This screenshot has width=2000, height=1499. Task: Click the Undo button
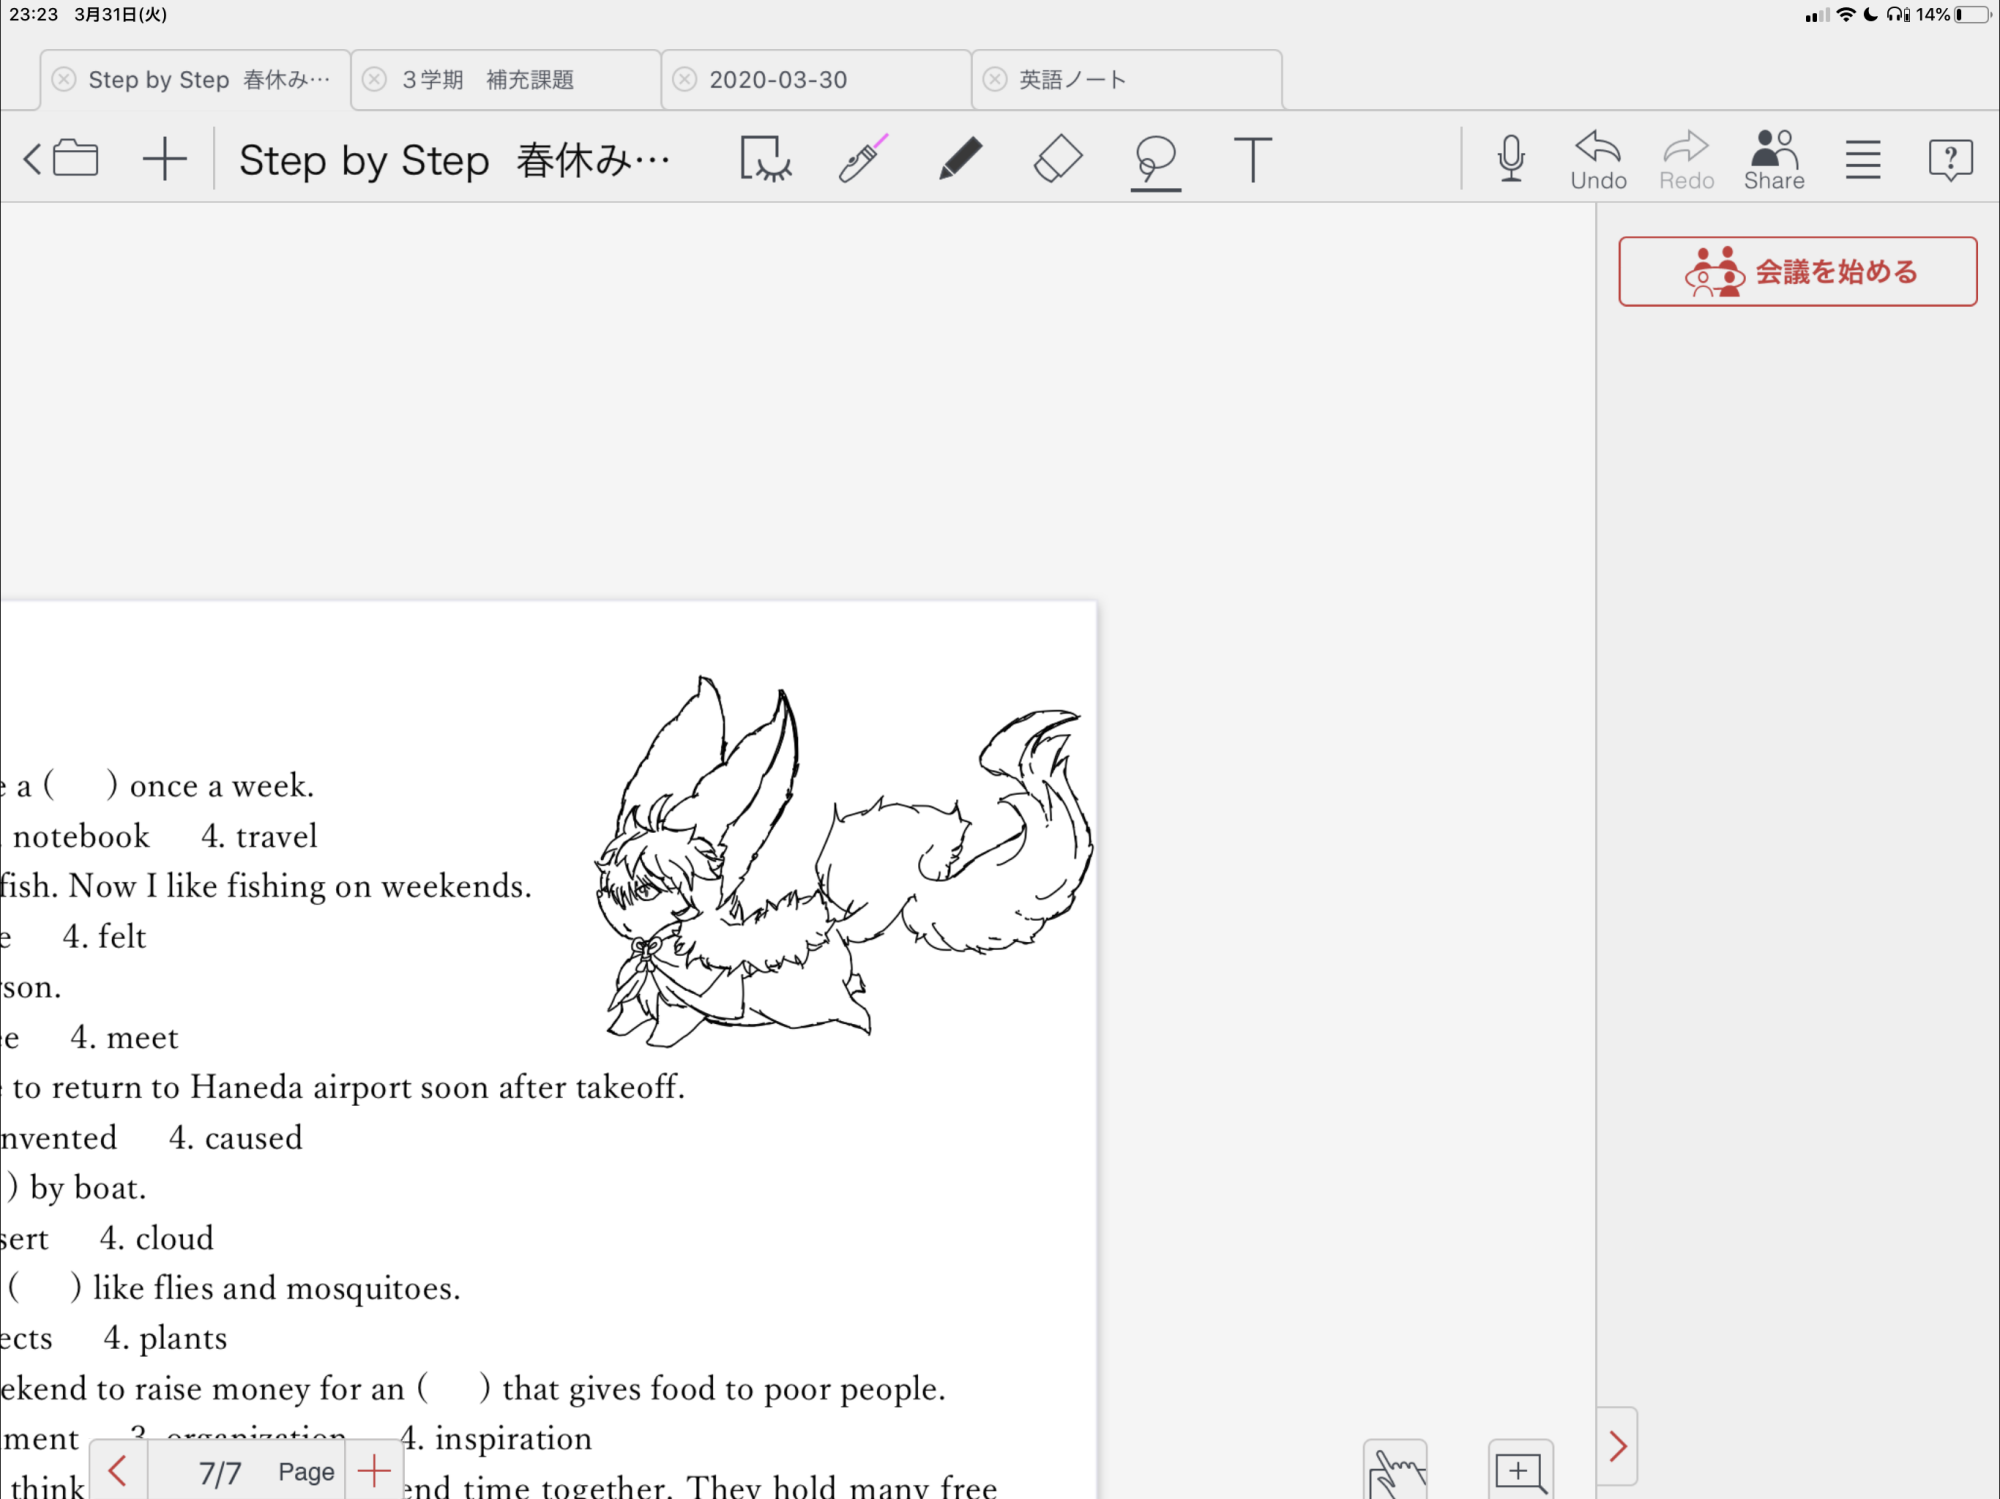[x=1598, y=160]
